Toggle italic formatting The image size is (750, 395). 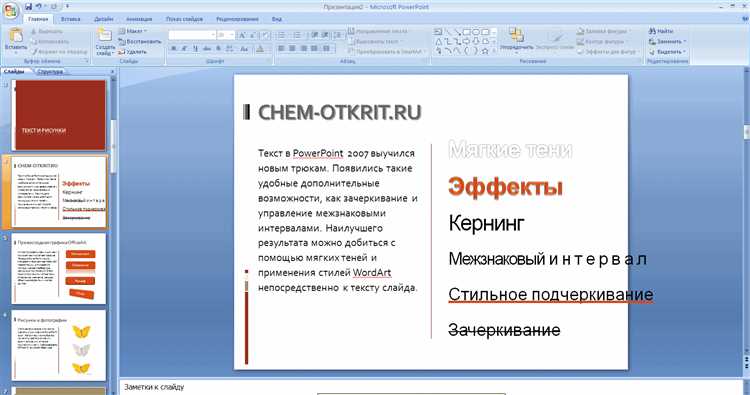[x=185, y=49]
